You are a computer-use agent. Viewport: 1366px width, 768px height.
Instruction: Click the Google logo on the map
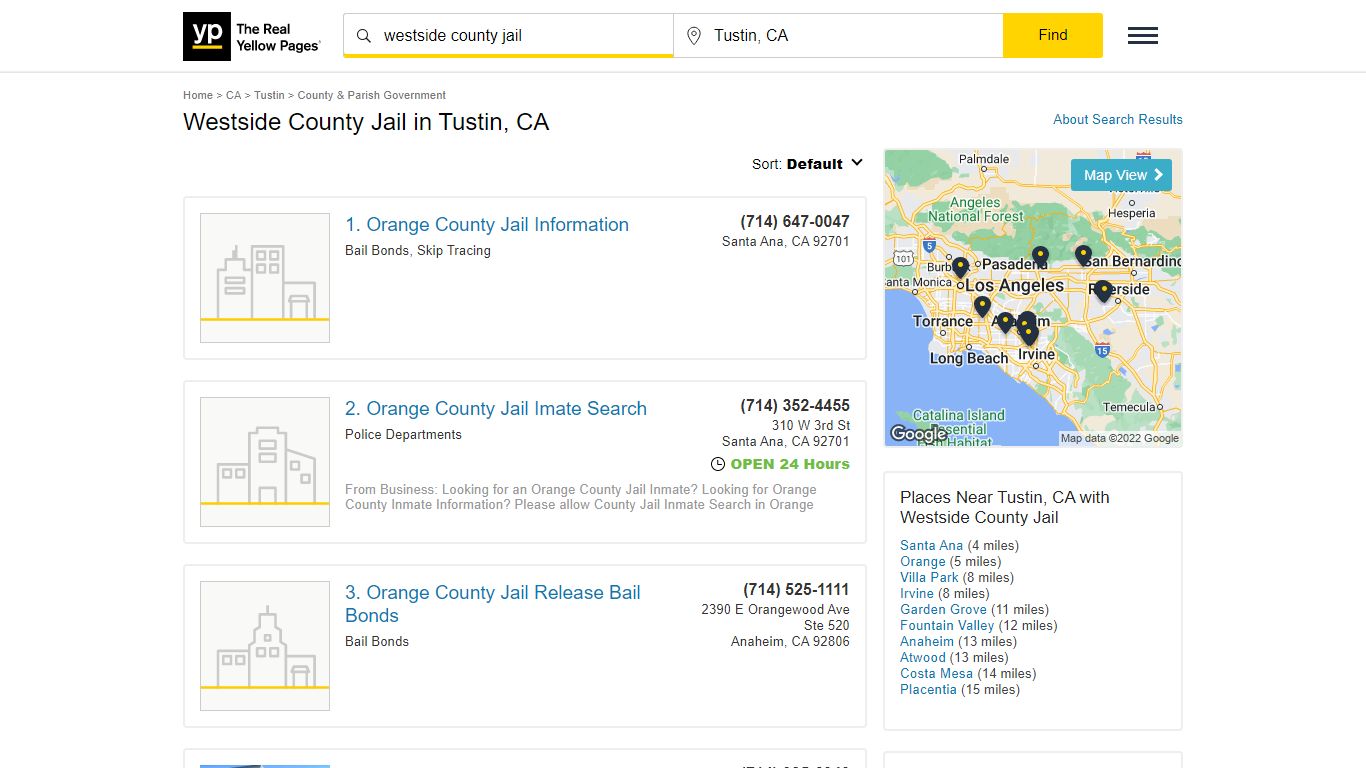918,434
